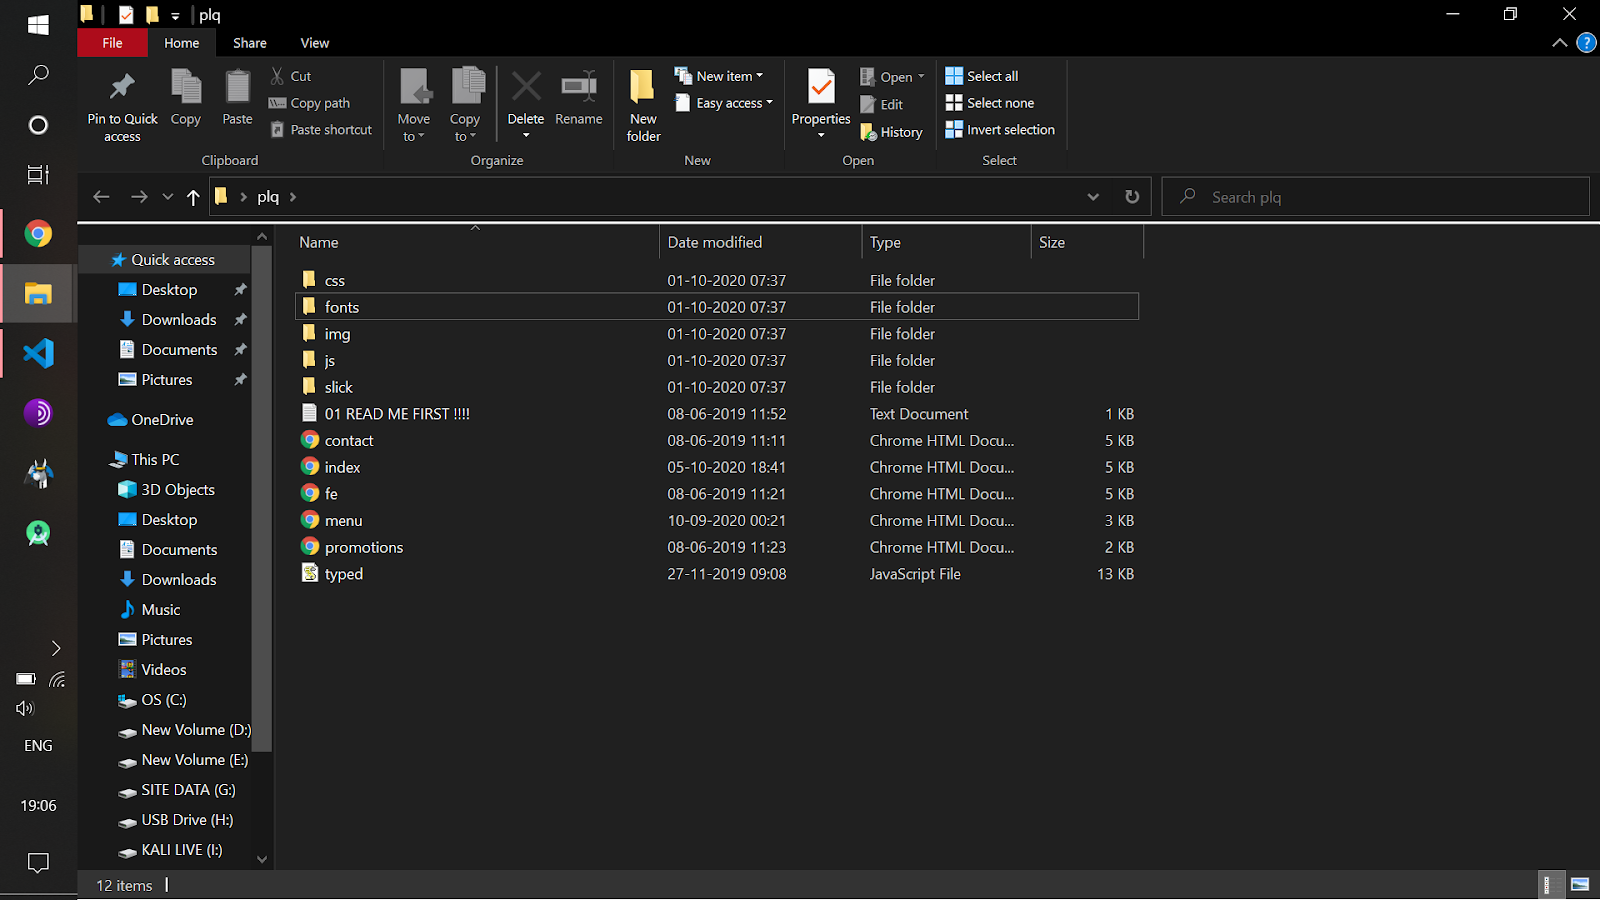
Task: Select the promotions HTML file
Action: click(x=717, y=547)
